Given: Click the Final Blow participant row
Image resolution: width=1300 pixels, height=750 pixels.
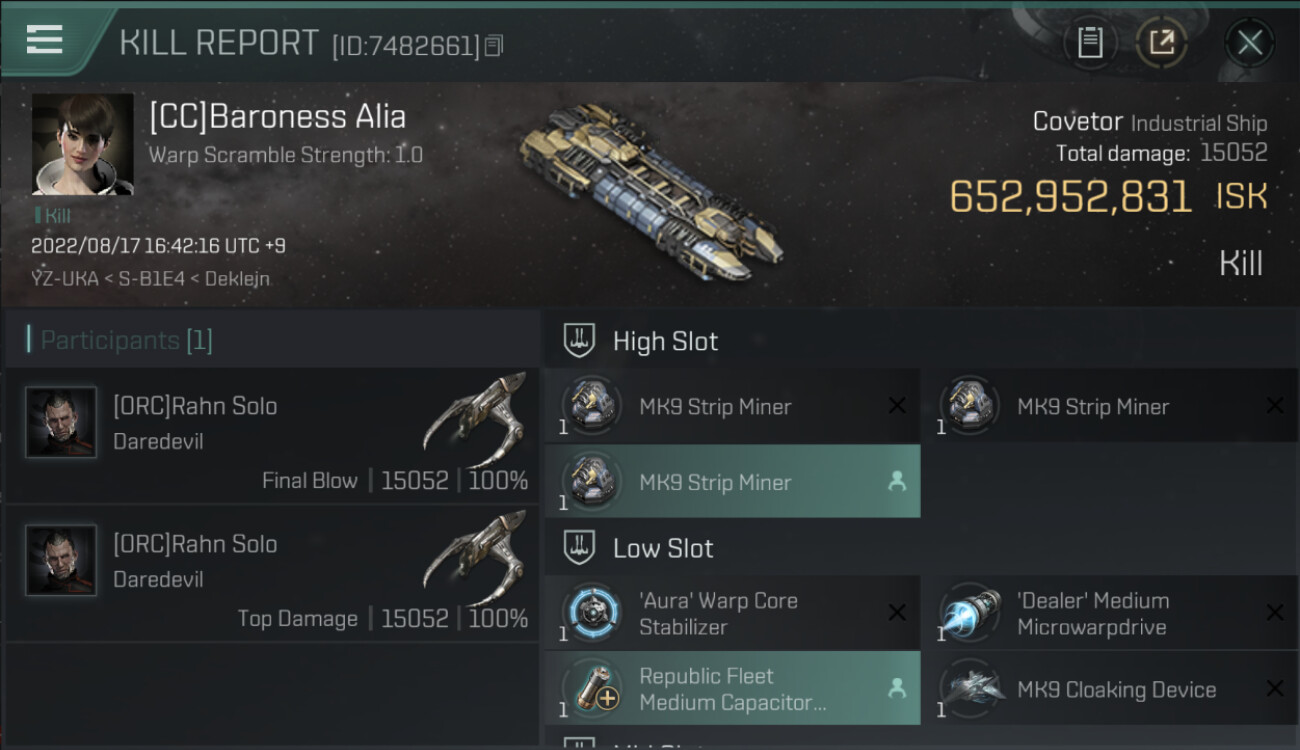Looking at the screenshot, I should coord(272,436).
